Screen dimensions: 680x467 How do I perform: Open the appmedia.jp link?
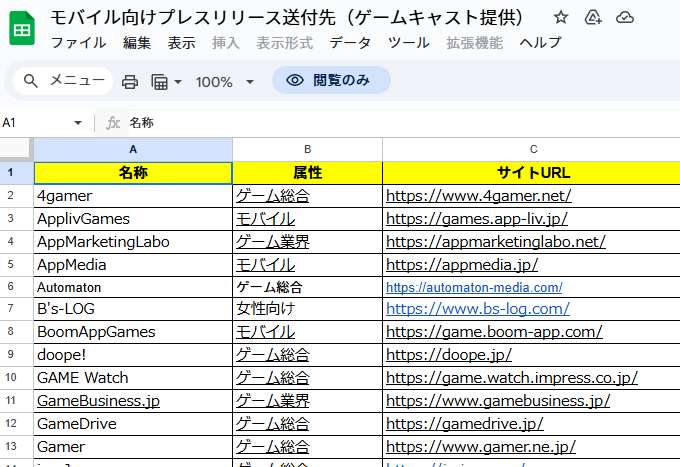point(462,265)
